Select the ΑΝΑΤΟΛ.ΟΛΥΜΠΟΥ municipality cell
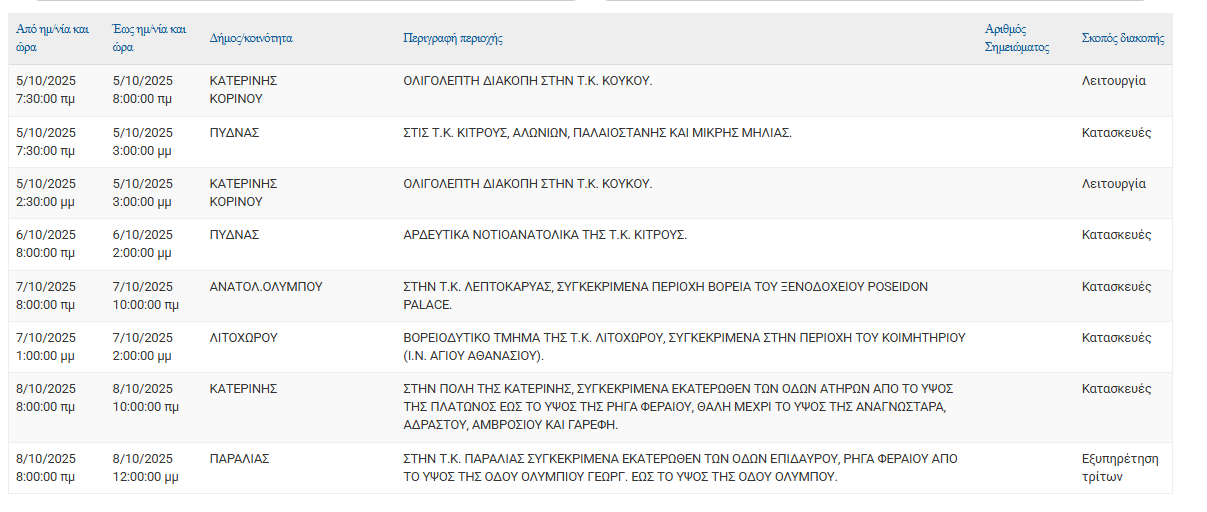The width and height of the screenshot is (1207, 512). point(266,287)
